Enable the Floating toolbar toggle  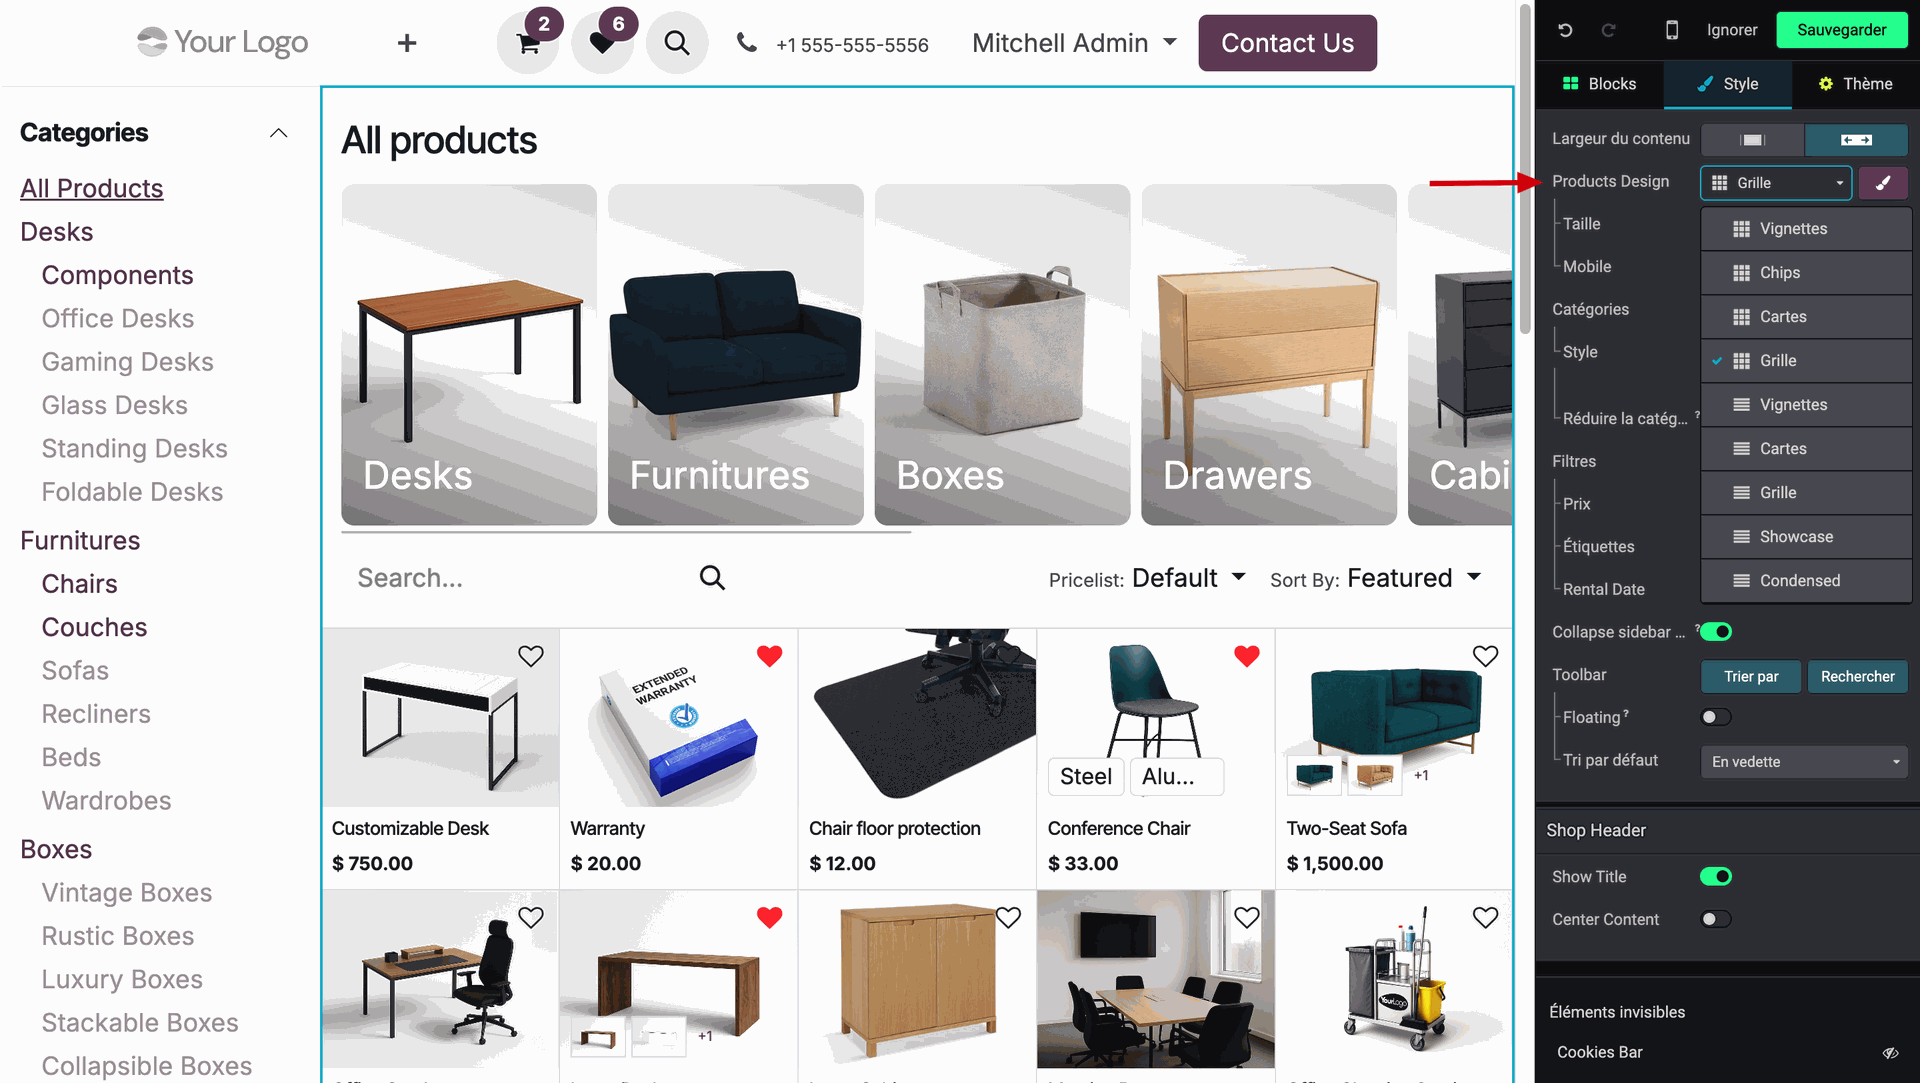[x=1716, y=717]
